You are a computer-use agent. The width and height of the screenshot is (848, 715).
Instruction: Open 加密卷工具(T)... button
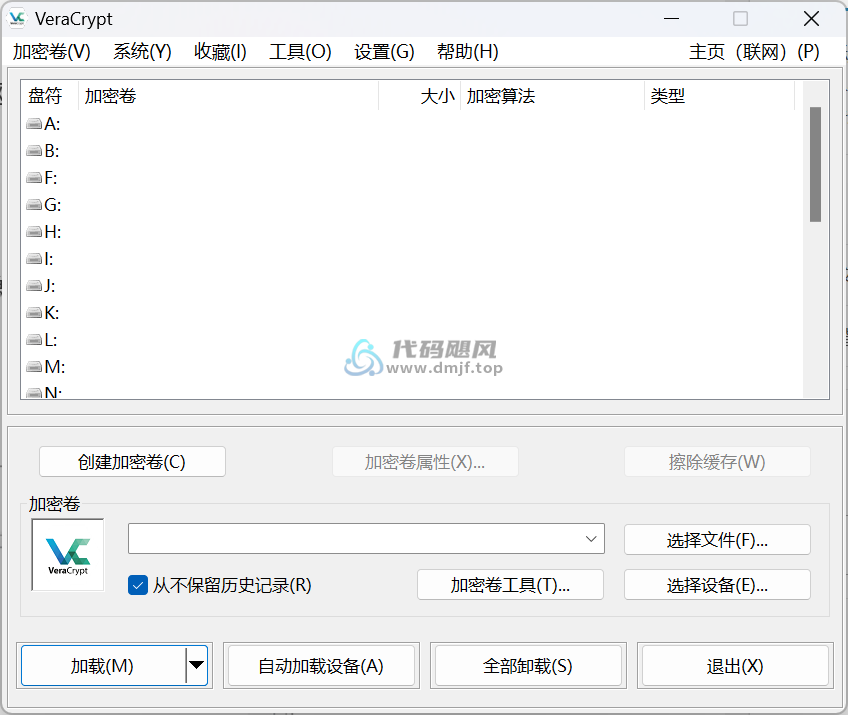click(x=510, y=585)
